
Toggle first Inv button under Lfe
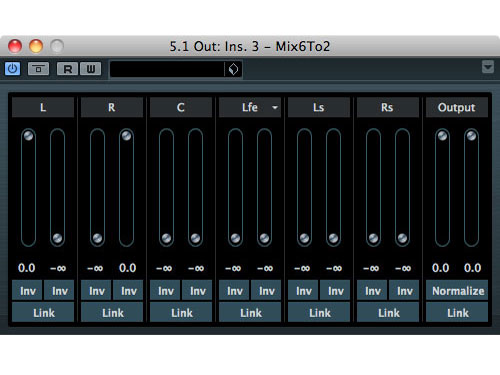(x=234, y=291)
